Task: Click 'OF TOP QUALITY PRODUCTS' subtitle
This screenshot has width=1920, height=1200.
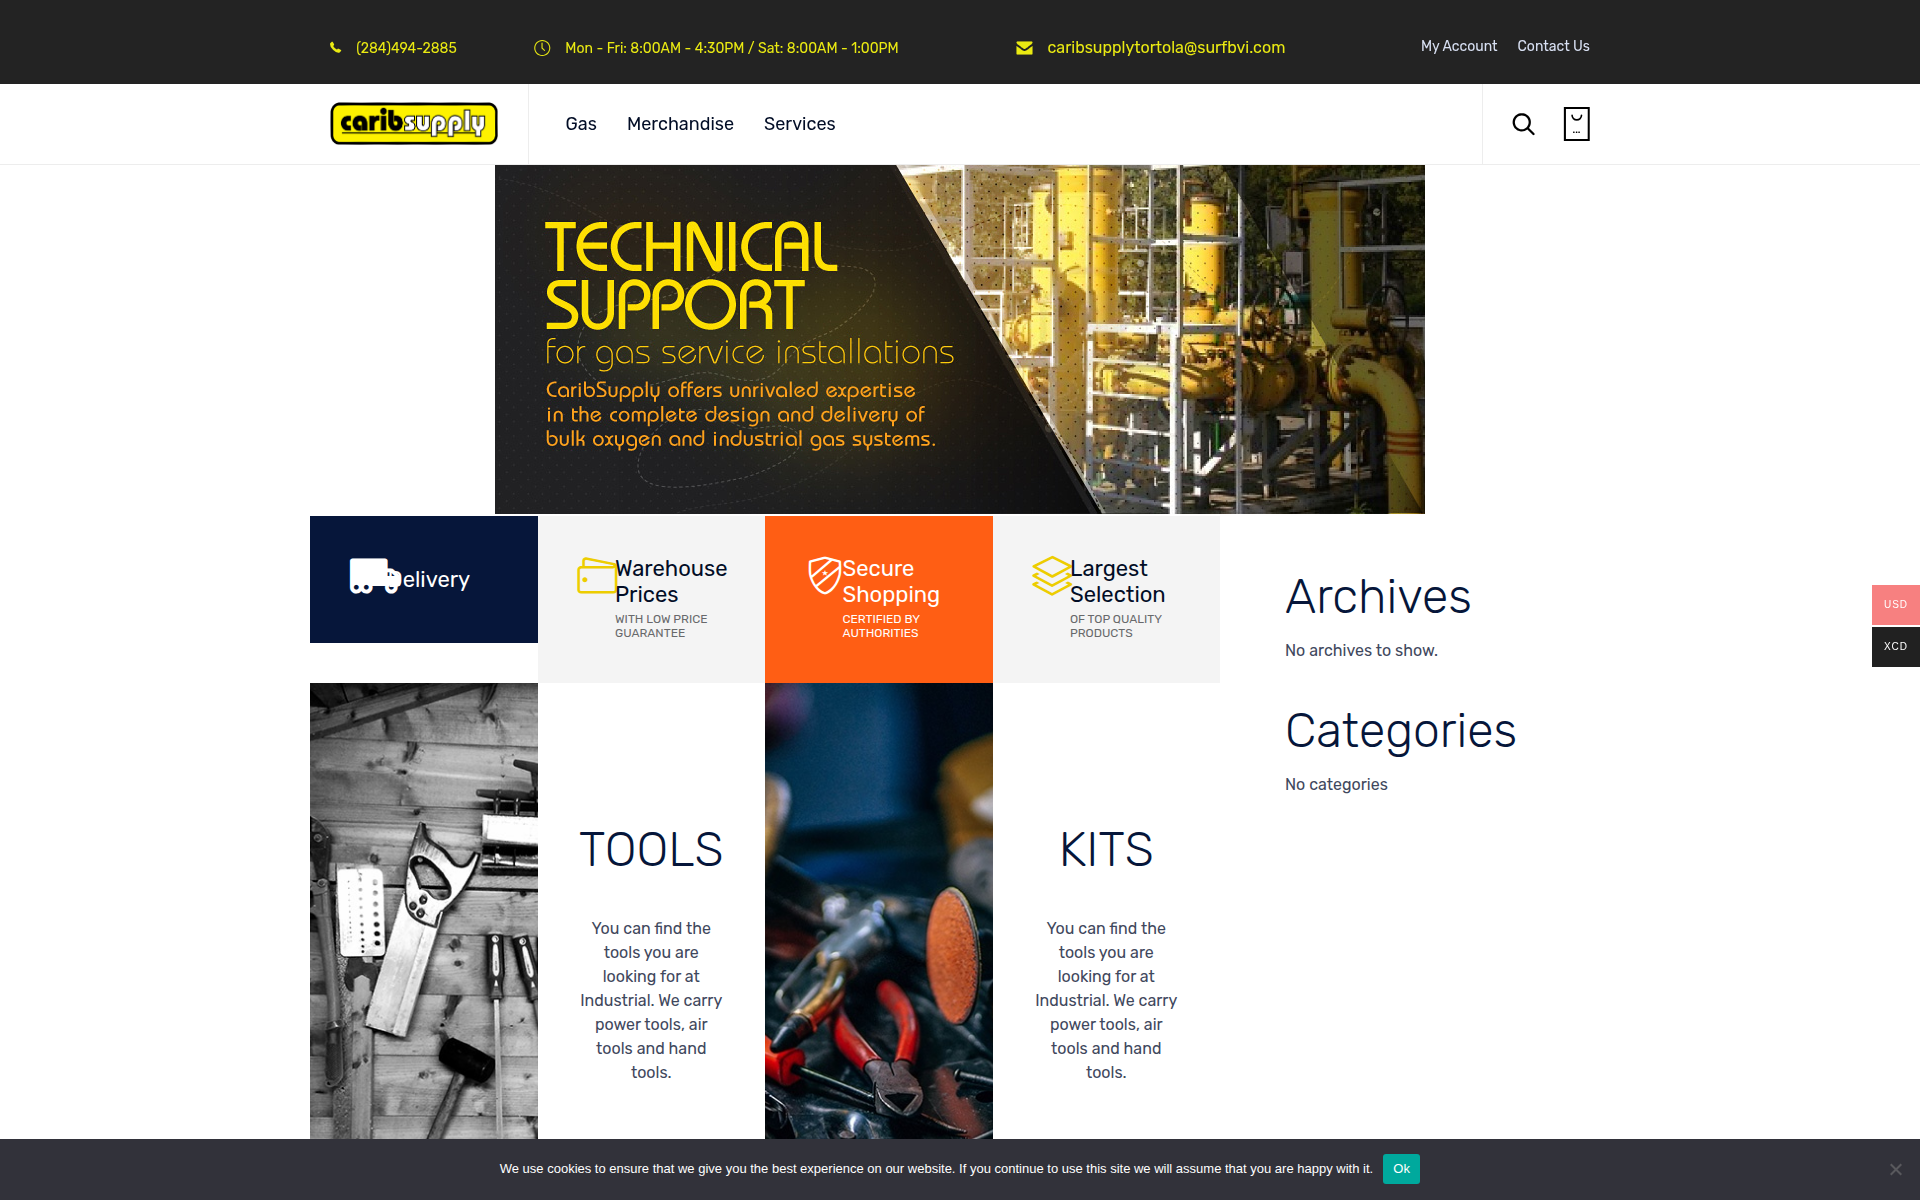Action: tap(1116, 626)
